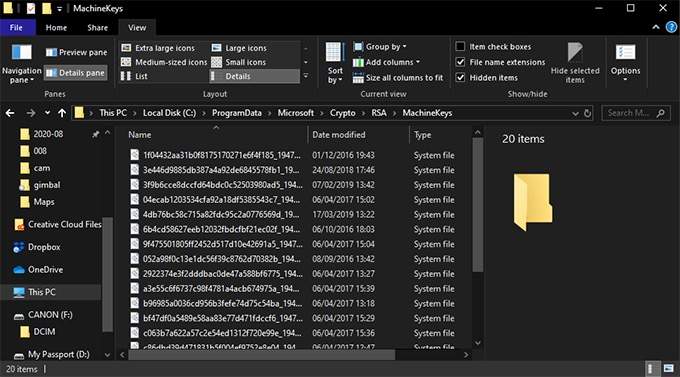Open the Sort by menu
Screen dimensions: 680x377
334,63
